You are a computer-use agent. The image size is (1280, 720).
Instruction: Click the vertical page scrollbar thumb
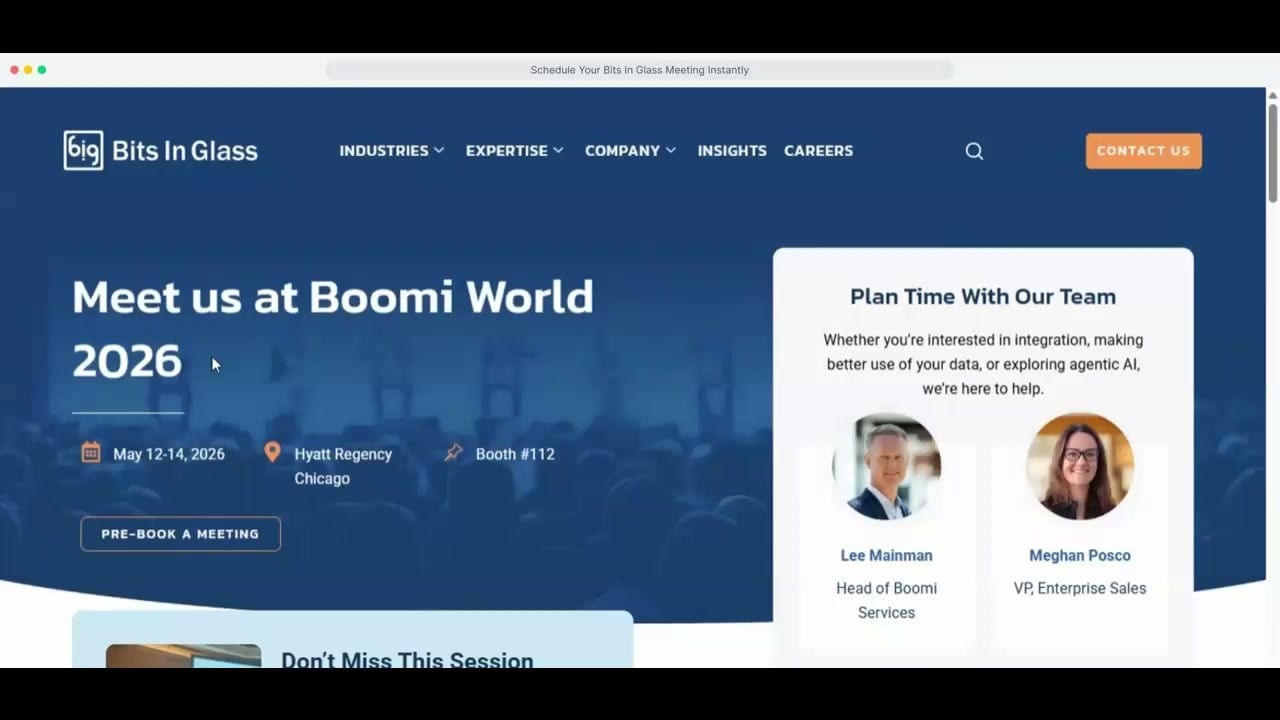(x=1273, y=152)
